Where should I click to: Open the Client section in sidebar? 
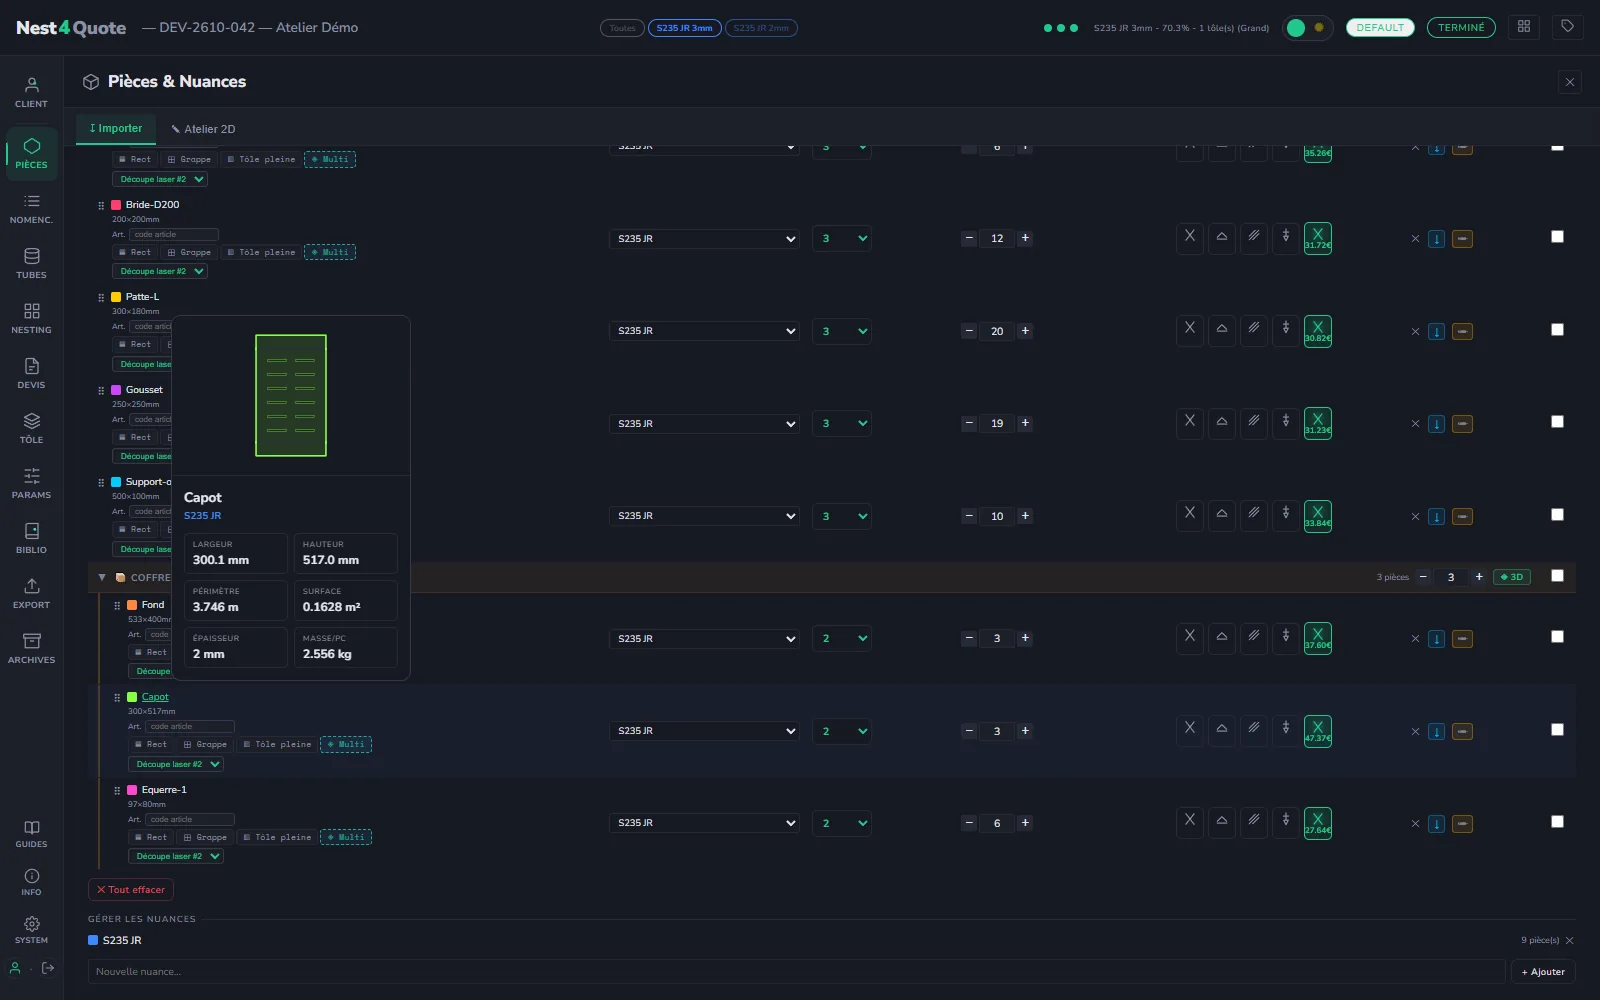(x=31, y=92)
